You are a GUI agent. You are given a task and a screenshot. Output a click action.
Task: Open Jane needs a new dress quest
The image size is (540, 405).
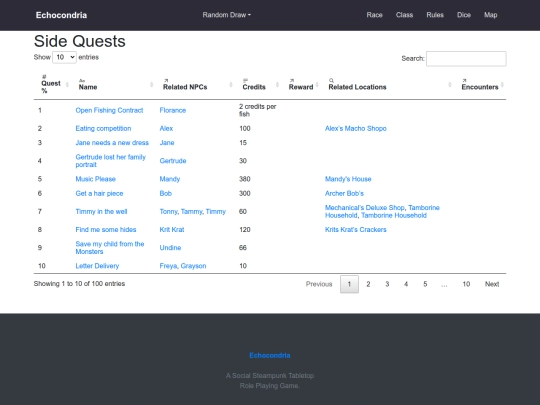pyautogui.click(x=112, y=143)
